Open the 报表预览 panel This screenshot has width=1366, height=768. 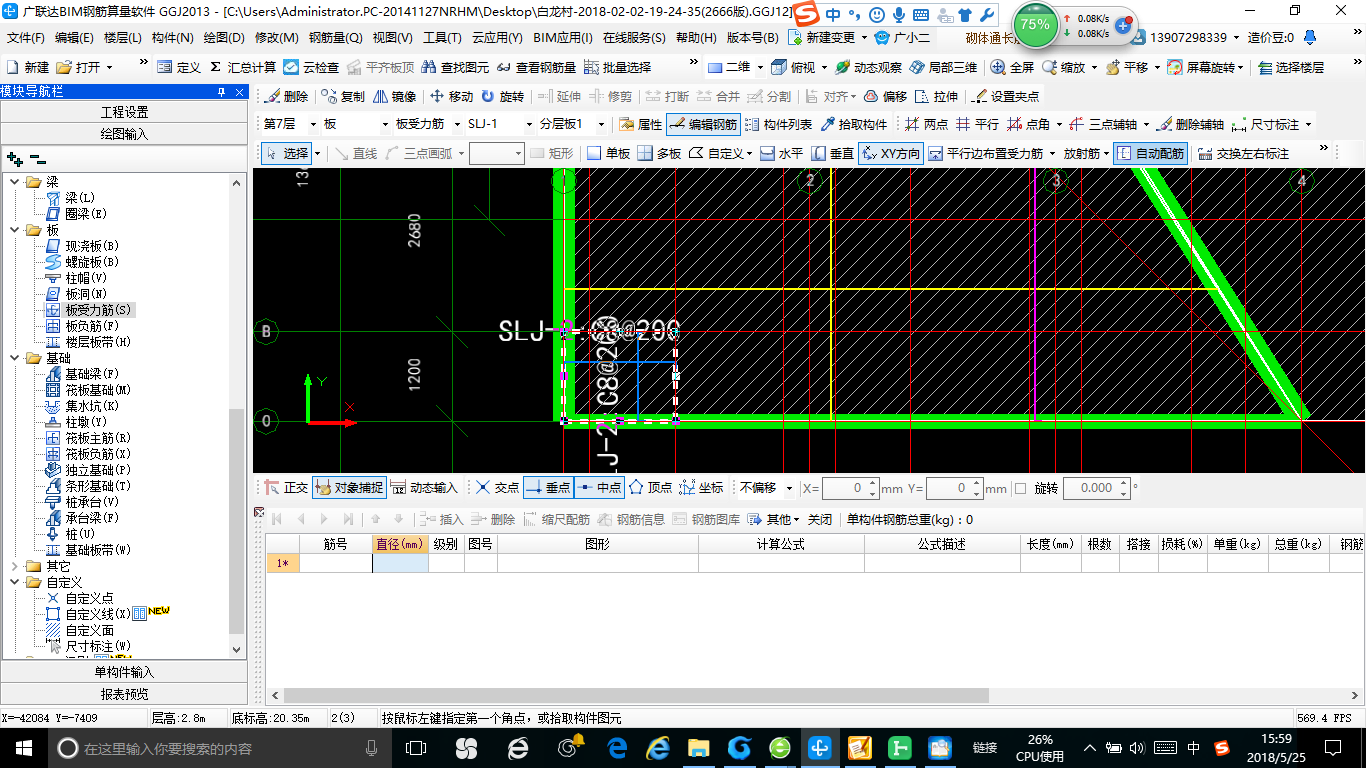click(124, 693)
